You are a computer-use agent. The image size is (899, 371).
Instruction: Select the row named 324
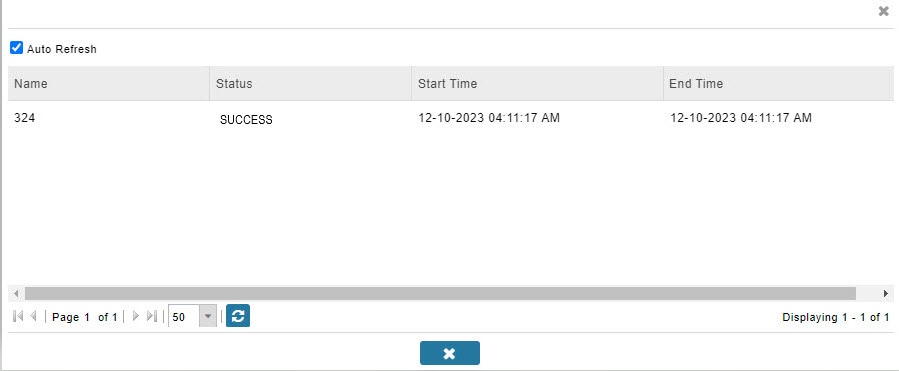point(451,119)
